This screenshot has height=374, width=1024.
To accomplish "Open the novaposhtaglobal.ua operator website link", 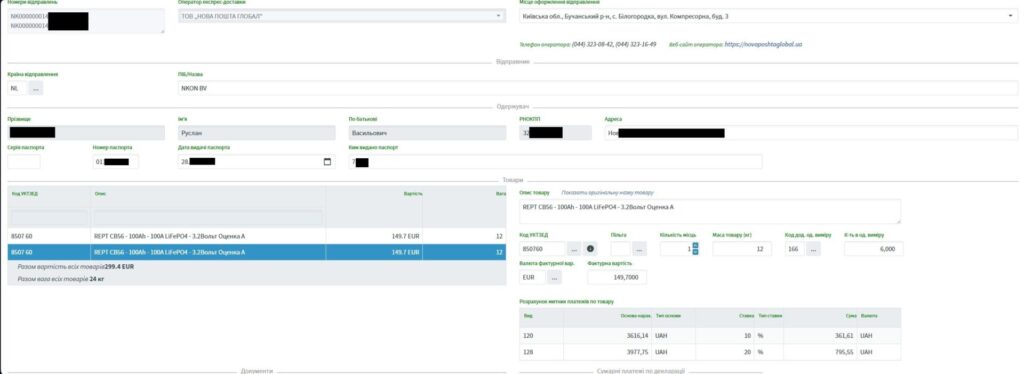I will coord(763,45).
